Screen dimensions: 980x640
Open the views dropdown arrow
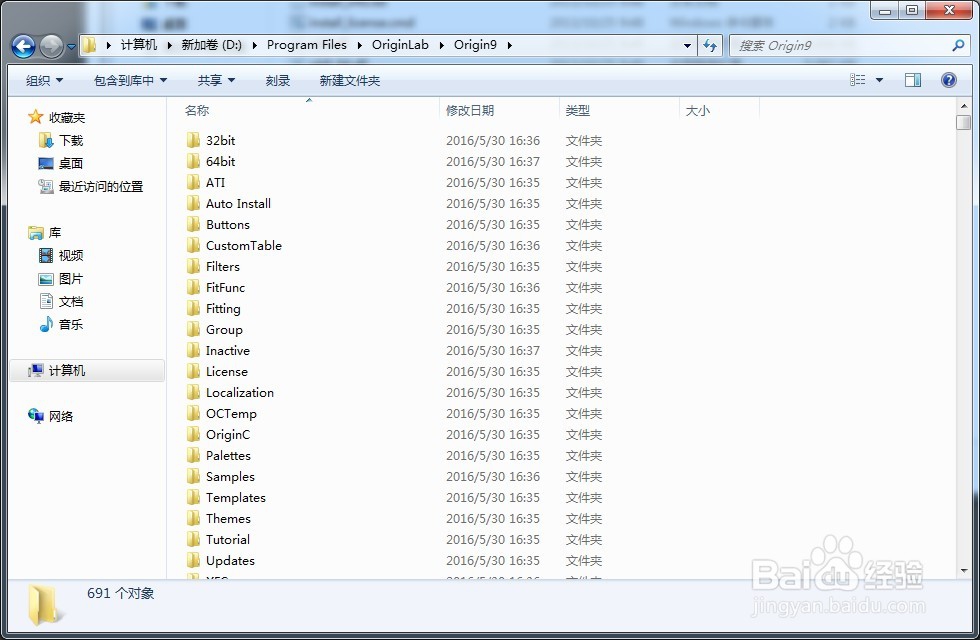(878, 79)
